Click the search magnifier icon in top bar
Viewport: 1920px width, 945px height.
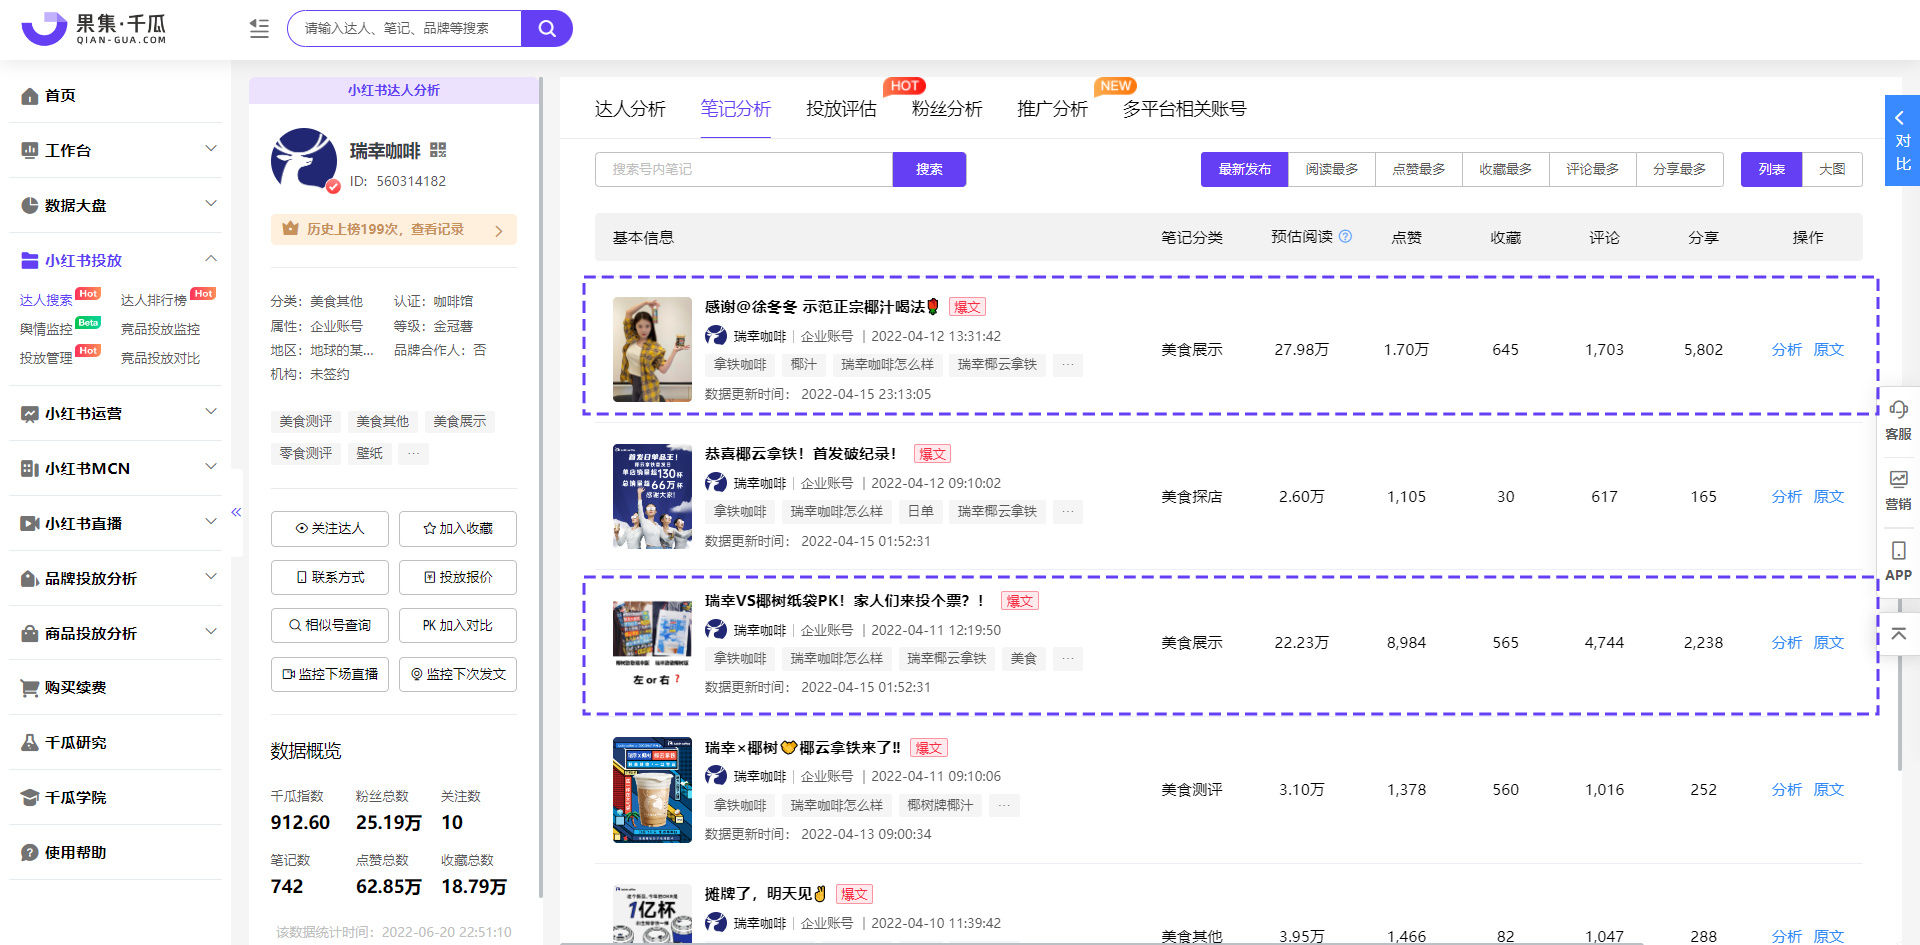click(547, 28)
